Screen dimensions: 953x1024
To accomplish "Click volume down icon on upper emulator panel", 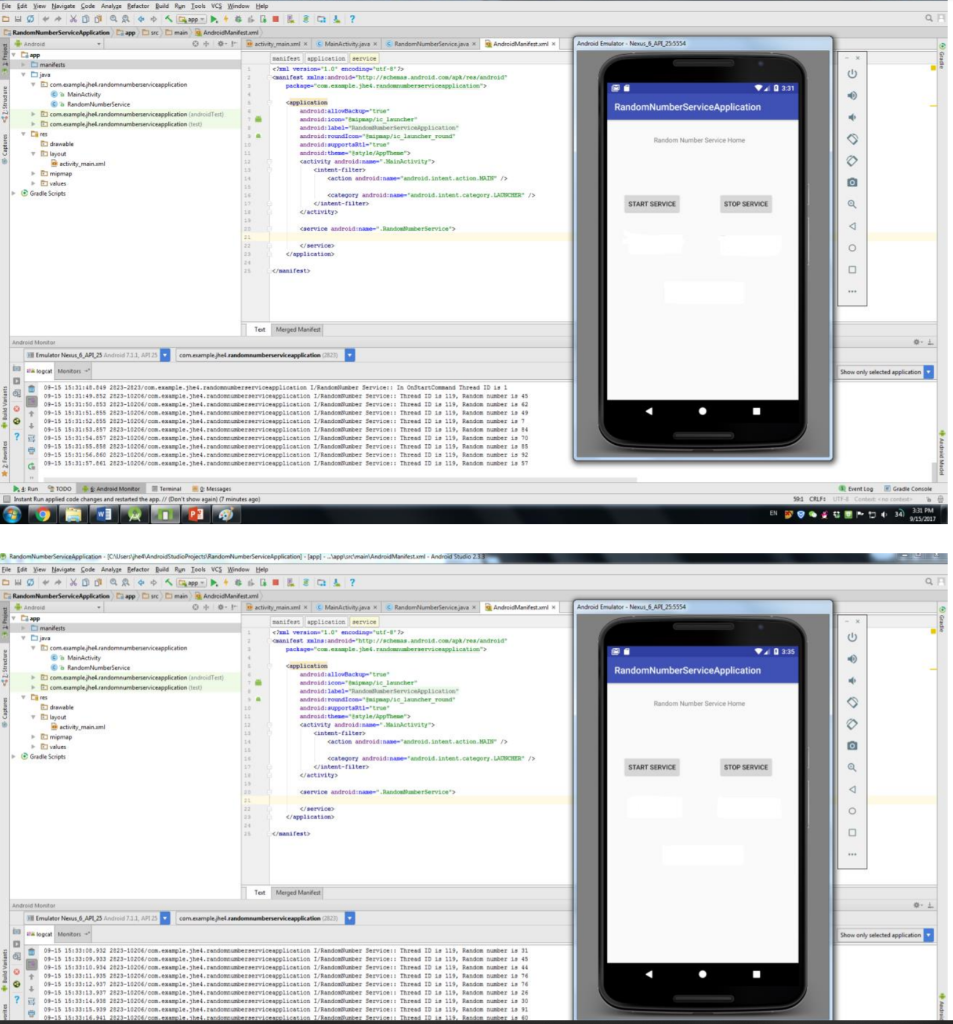I will coord(852,118).
